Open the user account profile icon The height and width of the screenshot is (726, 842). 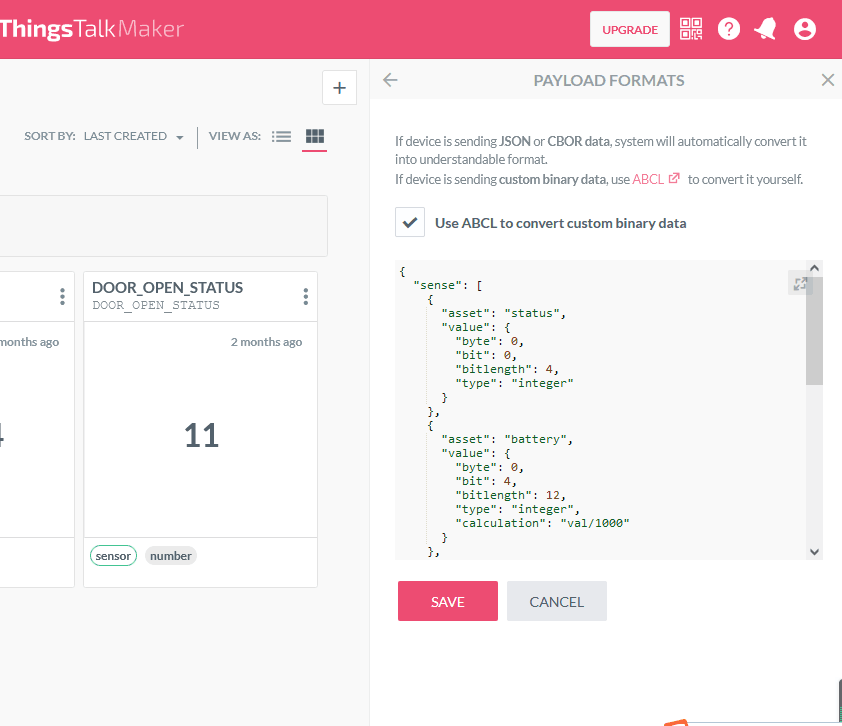point(804,29)
